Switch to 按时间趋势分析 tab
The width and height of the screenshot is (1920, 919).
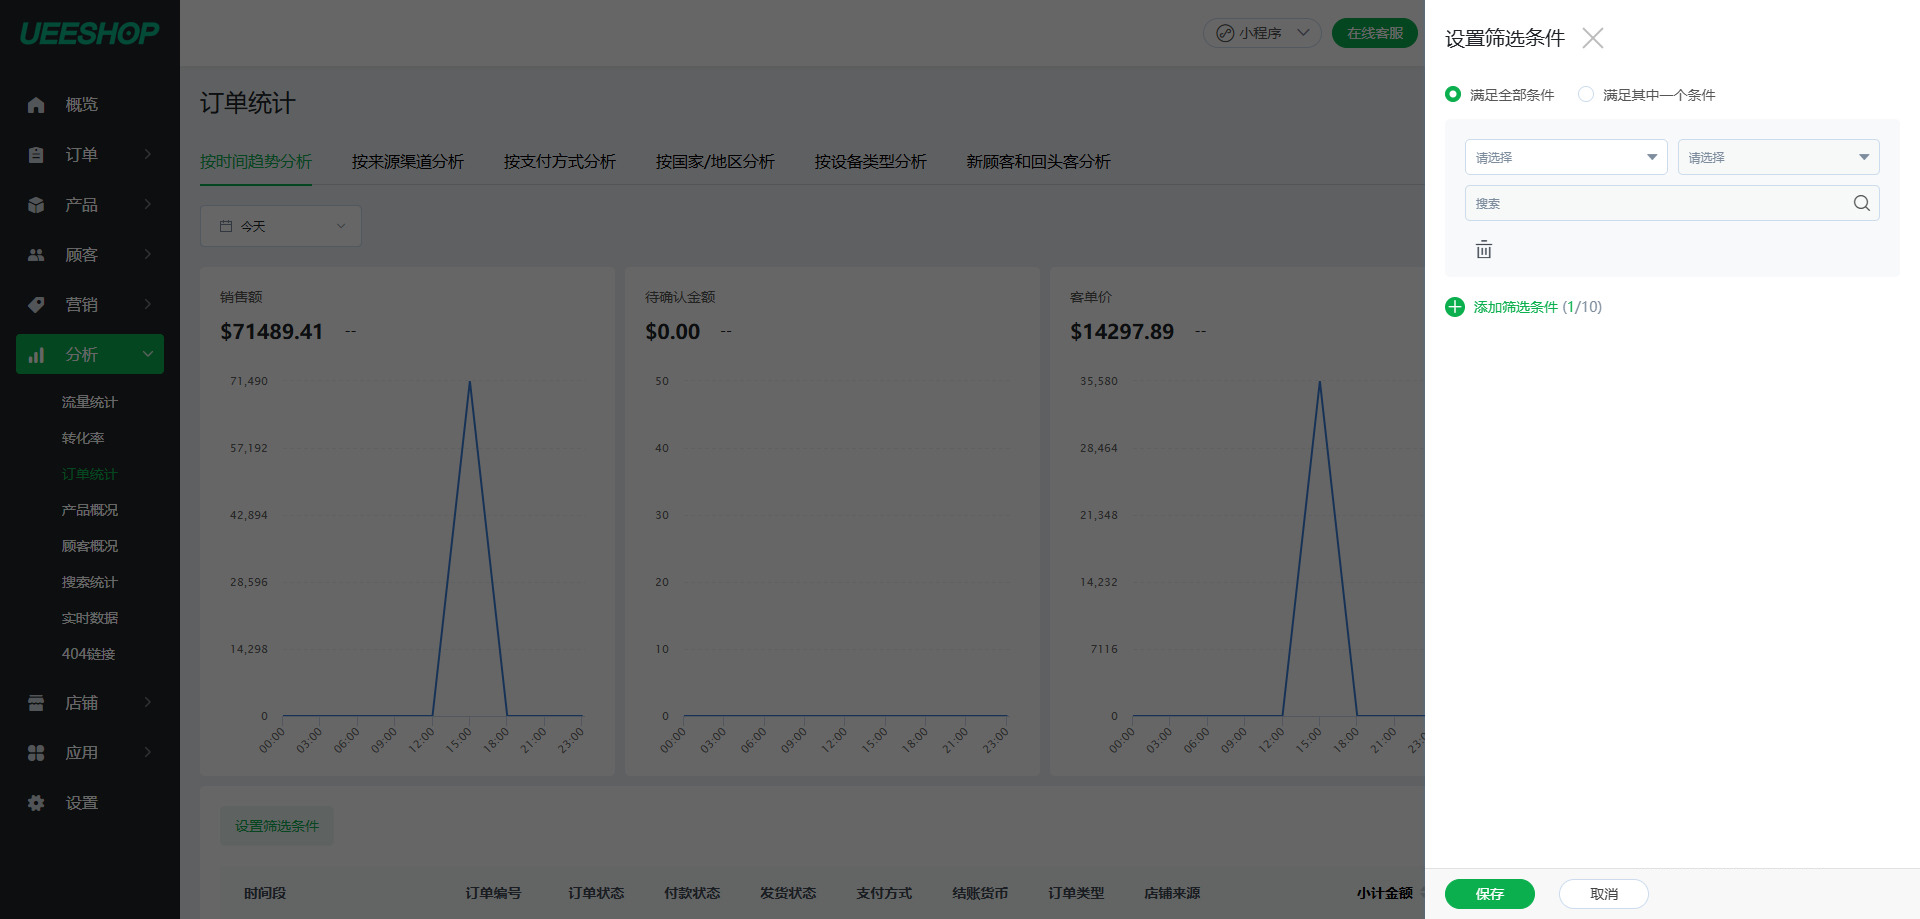(256, 161)
